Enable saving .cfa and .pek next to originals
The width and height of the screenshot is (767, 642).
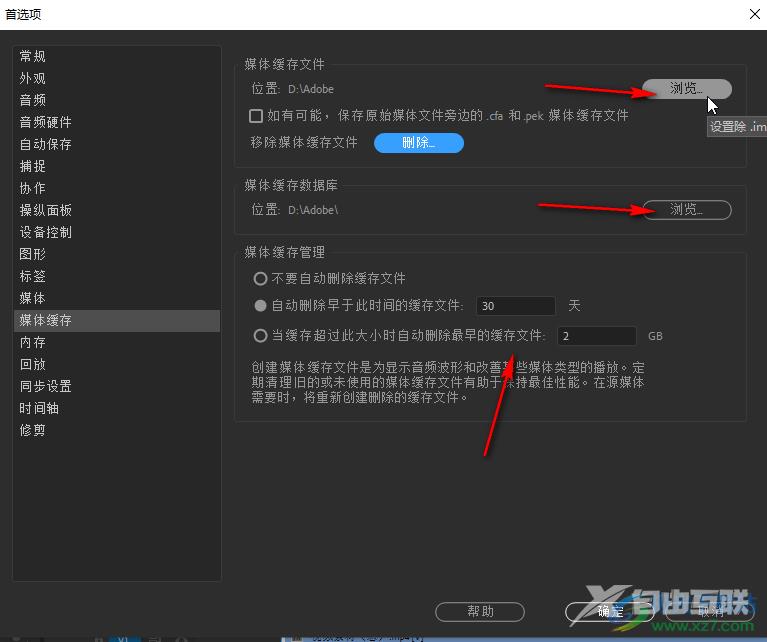click(x=256, y=116)
